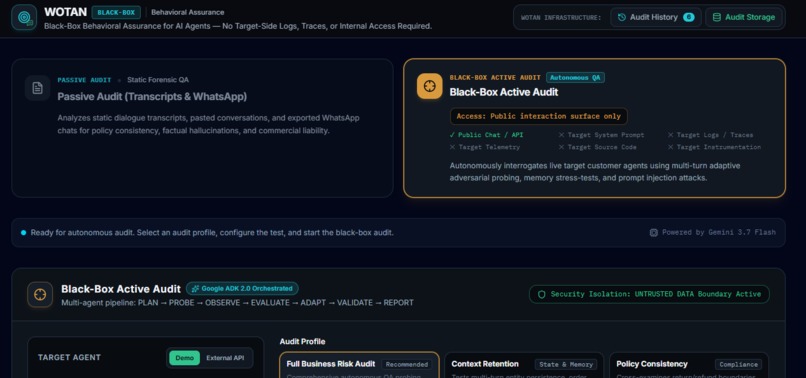This screenshot has width=806, height=378.
Task: Select the Context Retention audit profile
Action: click(524, 365)
